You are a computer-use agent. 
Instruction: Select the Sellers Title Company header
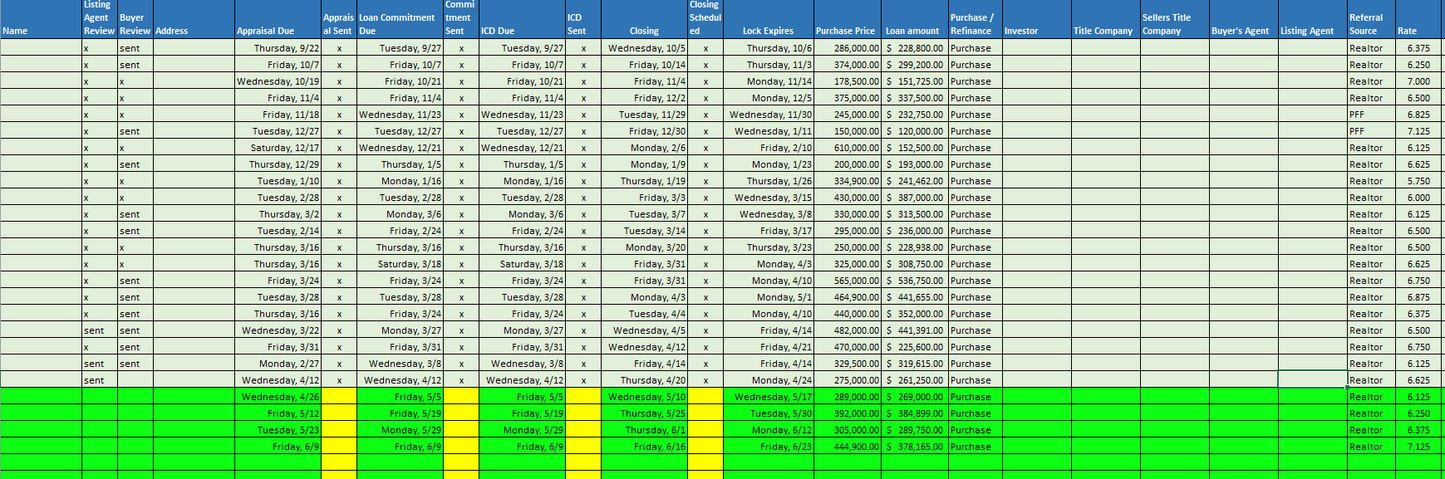click(x=1173, y=20)
